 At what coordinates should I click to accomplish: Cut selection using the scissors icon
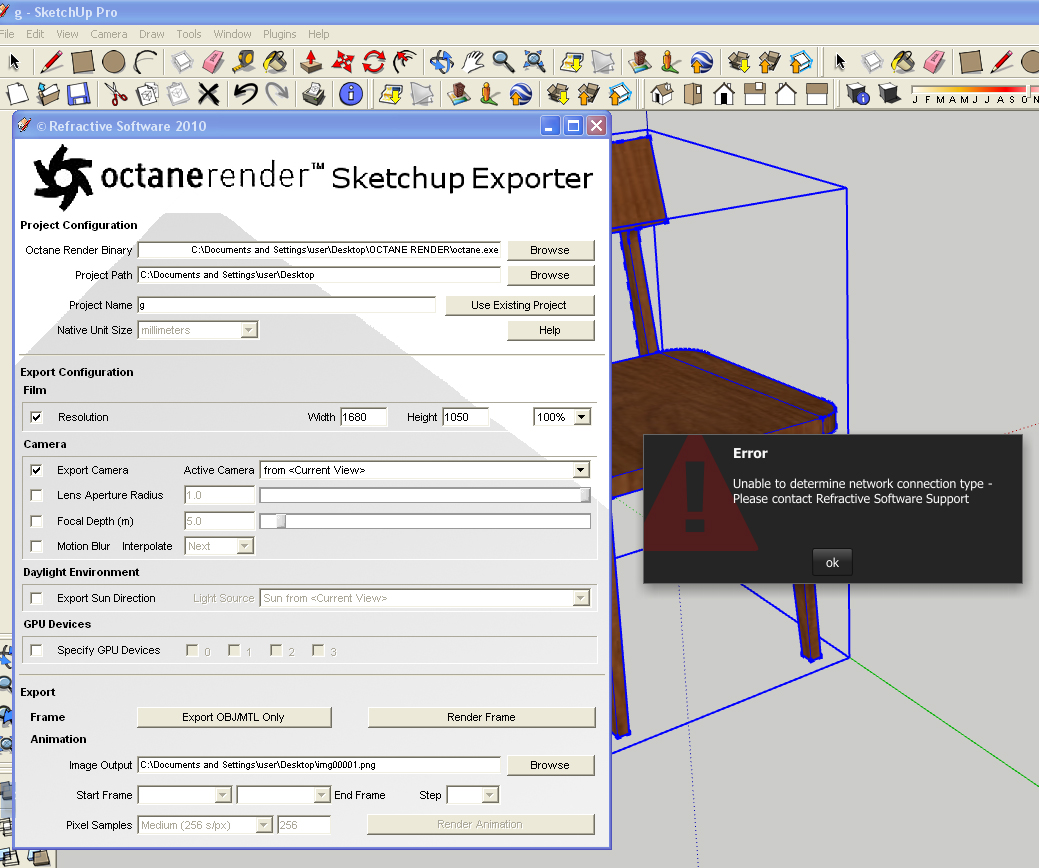click(116, 93)
